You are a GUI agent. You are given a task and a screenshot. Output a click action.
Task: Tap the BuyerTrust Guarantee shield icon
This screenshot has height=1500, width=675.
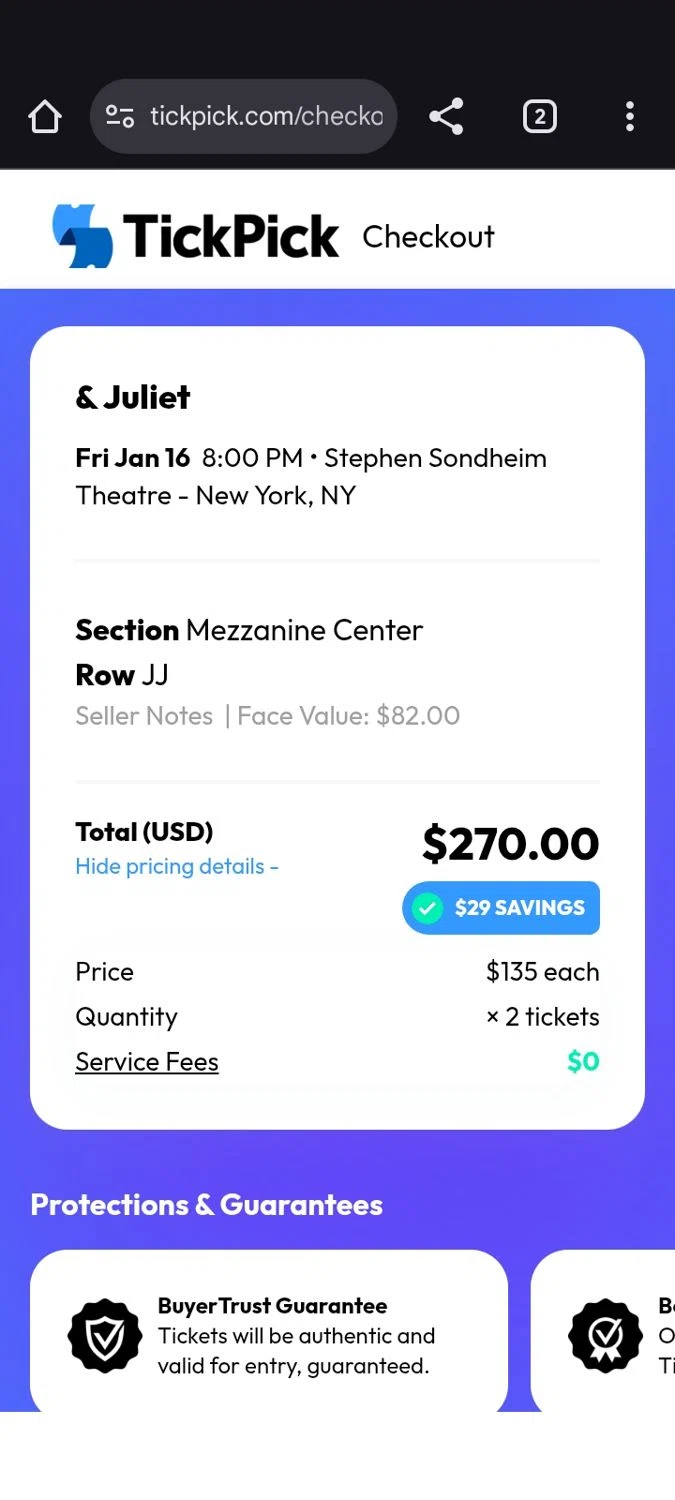point(105,1336)
